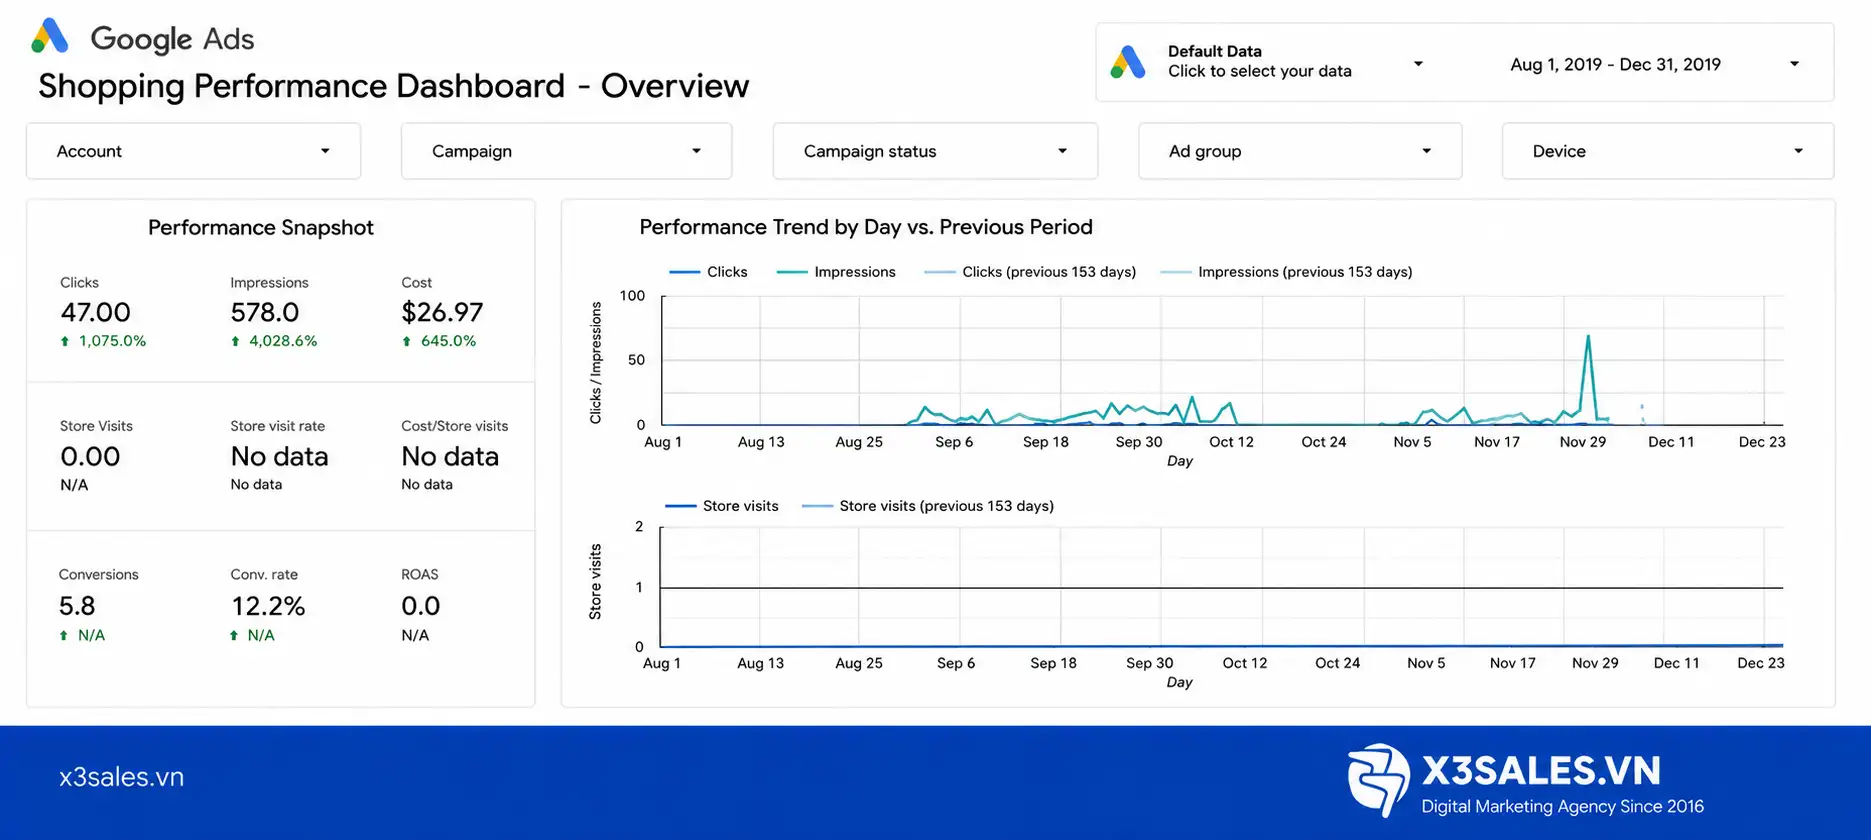The image size is (1871, 840).
Task: Click the Impressions value 578.0
Action: click(265, 312)
